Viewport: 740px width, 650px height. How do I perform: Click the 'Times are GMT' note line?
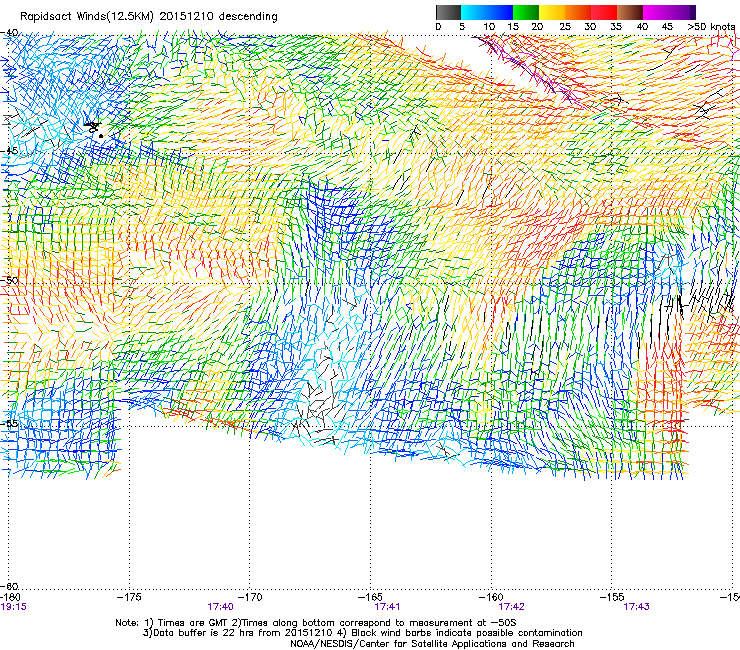coord(316,623)
